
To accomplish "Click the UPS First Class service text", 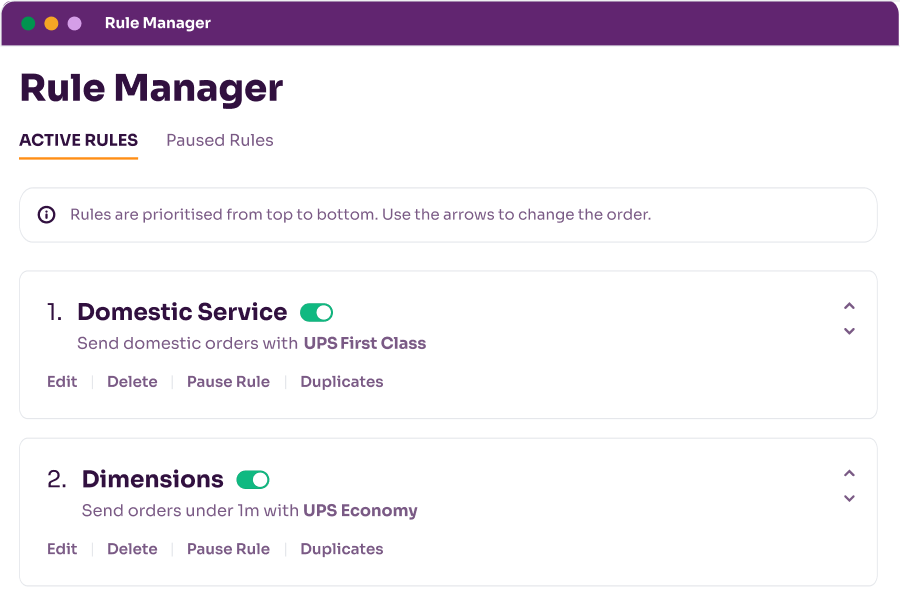I will (365, 343).
